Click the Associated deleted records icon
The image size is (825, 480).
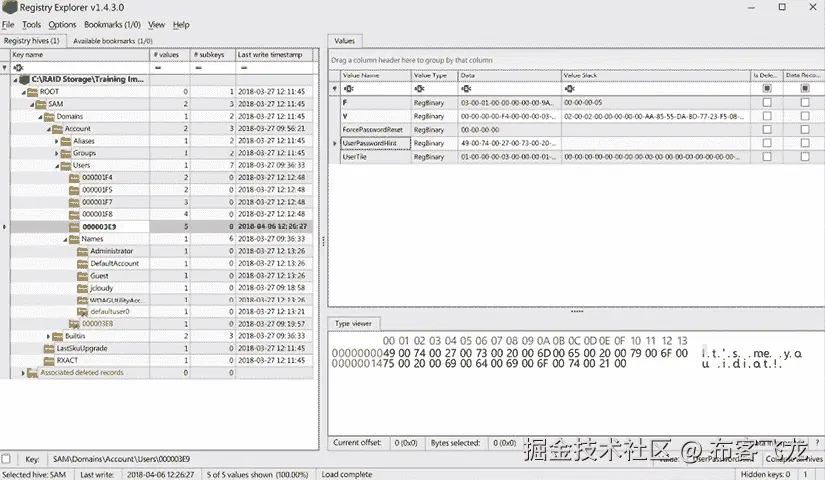tap(33, 373)
